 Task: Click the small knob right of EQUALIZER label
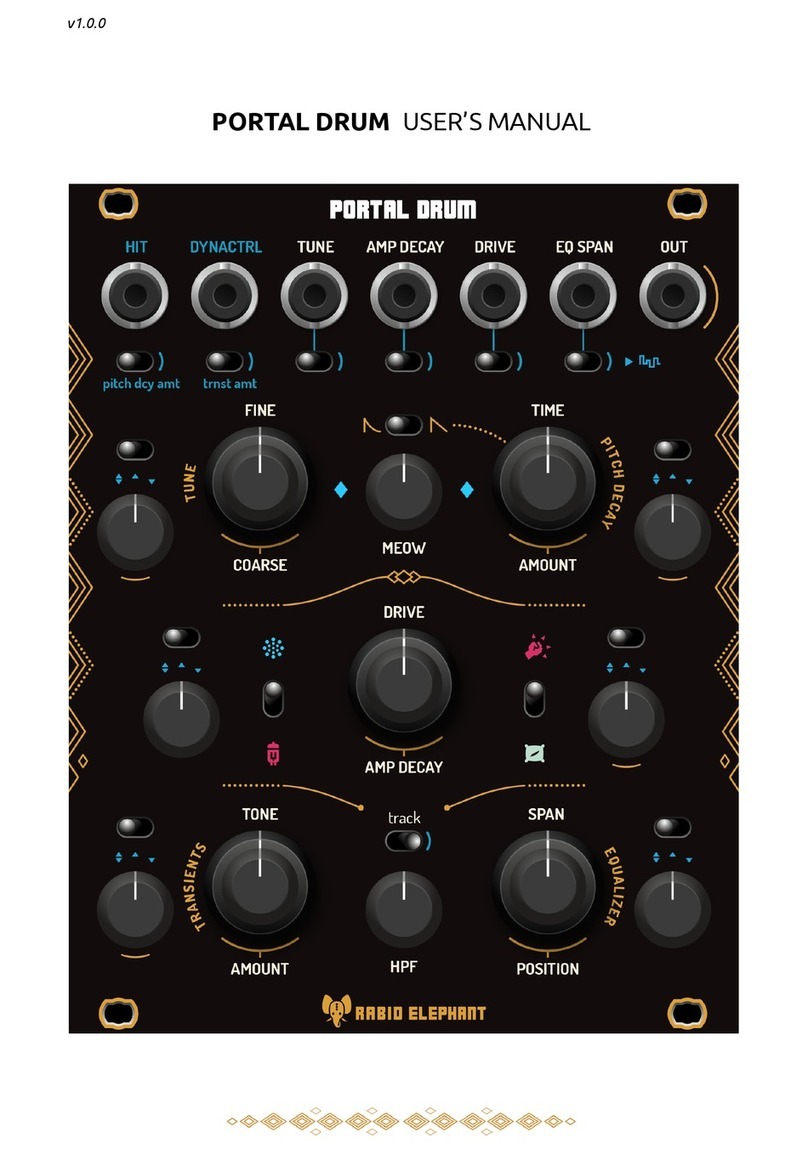(x=673, y=909)
